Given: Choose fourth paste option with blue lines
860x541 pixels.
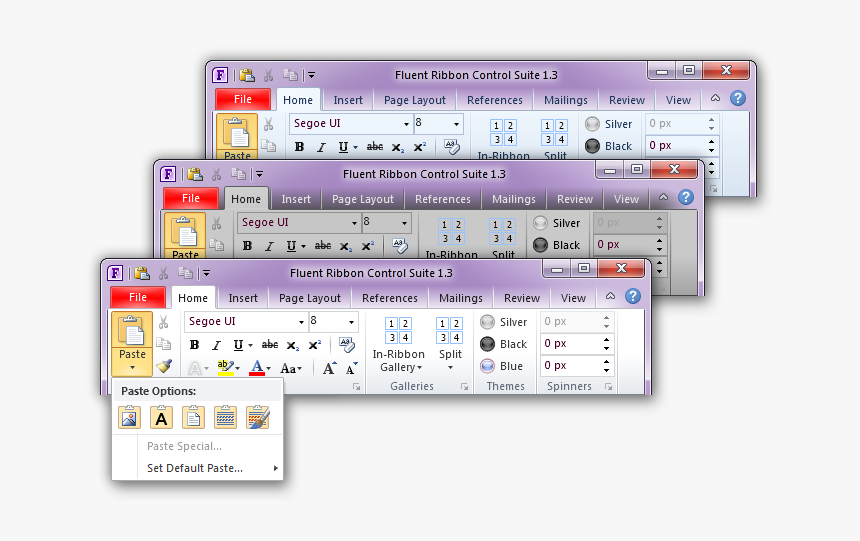Looking at the screenshot, I should click(225, 418).
